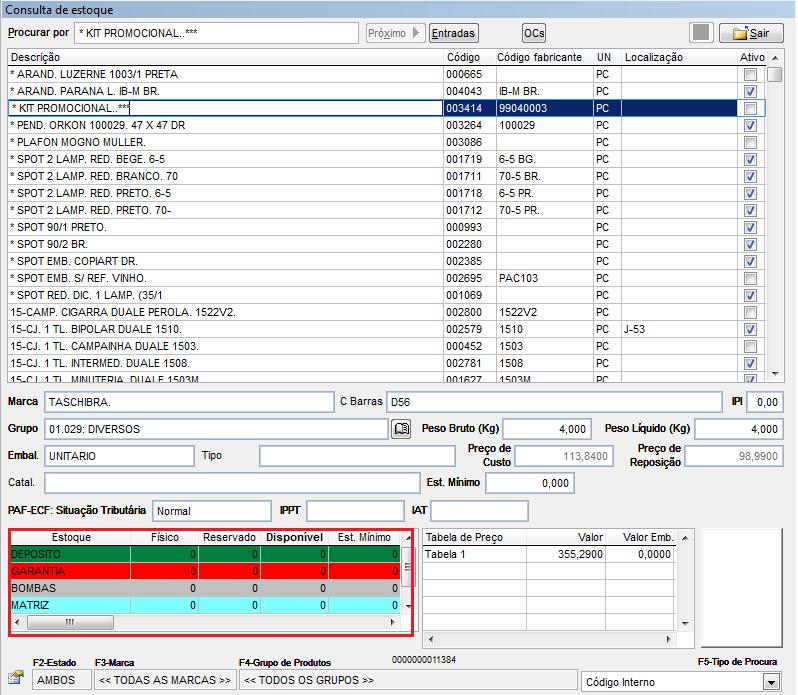Viewport: 798px width, 695px height.
Task: Select the GARANTIA stock row
Action: coord(205,571)
